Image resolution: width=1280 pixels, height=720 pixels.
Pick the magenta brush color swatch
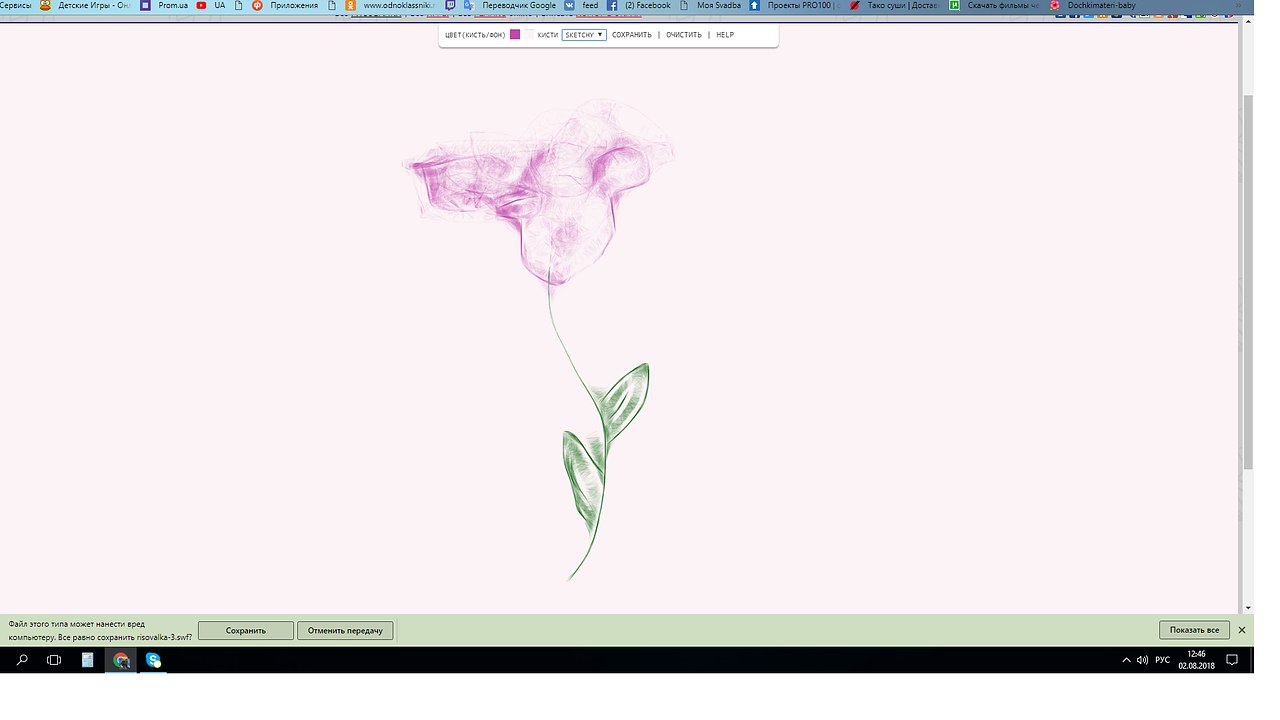(x=515, y=34)
